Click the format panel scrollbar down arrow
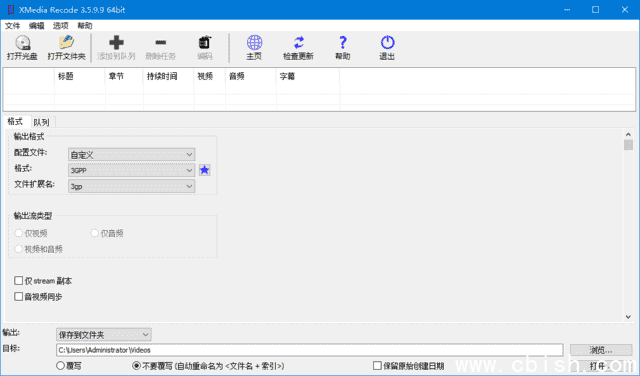 [628, 317]
